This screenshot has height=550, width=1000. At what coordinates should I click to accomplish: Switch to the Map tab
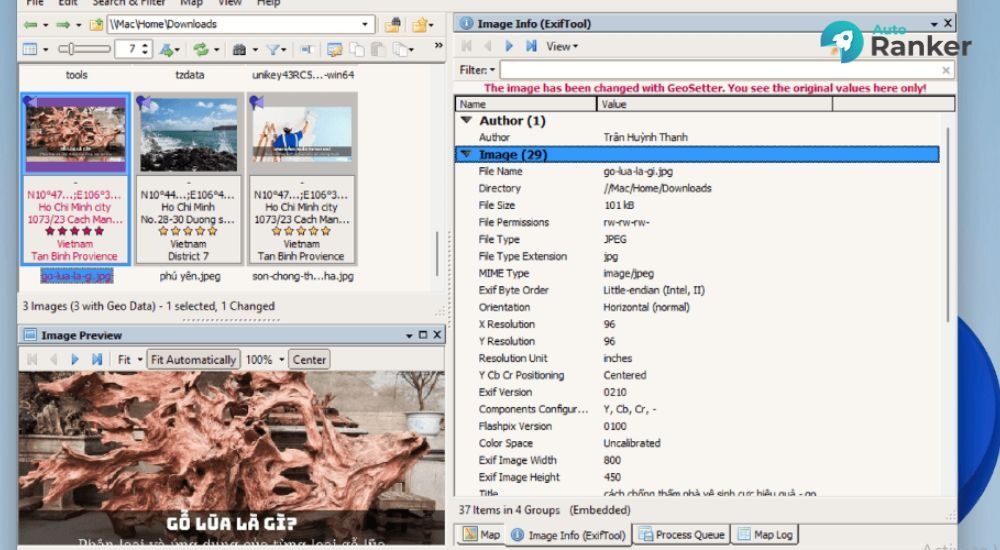(x=482, y=535)
